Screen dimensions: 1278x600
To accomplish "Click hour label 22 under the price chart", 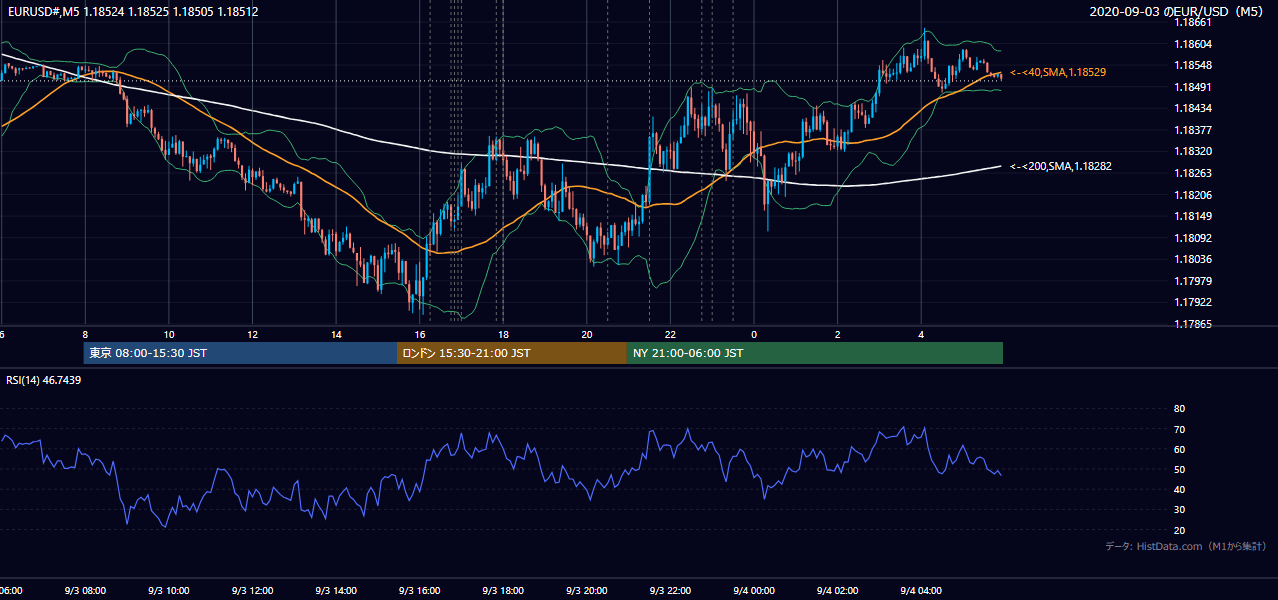I will tap(670, 334).
